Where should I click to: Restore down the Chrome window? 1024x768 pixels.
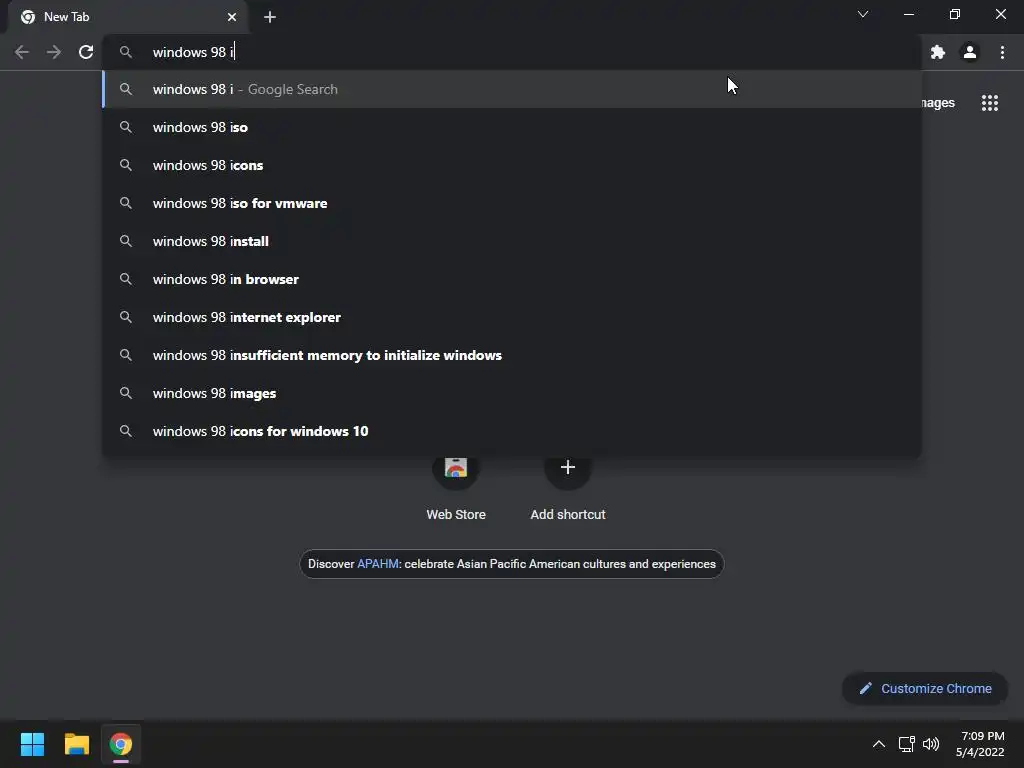click(x=955, y=14)
